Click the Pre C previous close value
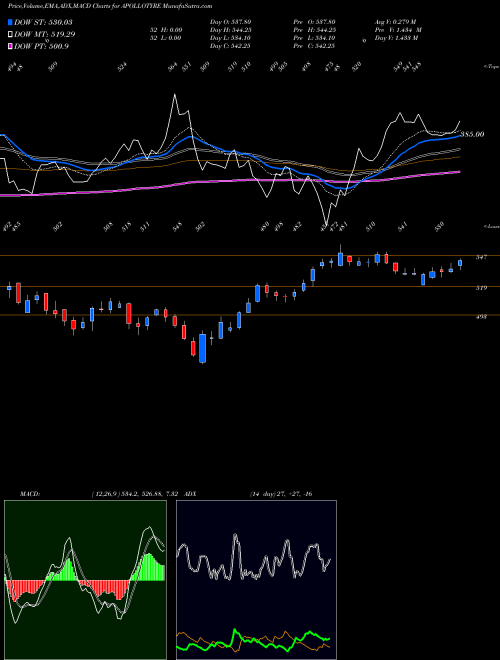Image resolution: width=500 pixels, height=660 pixels. point(314,46)
